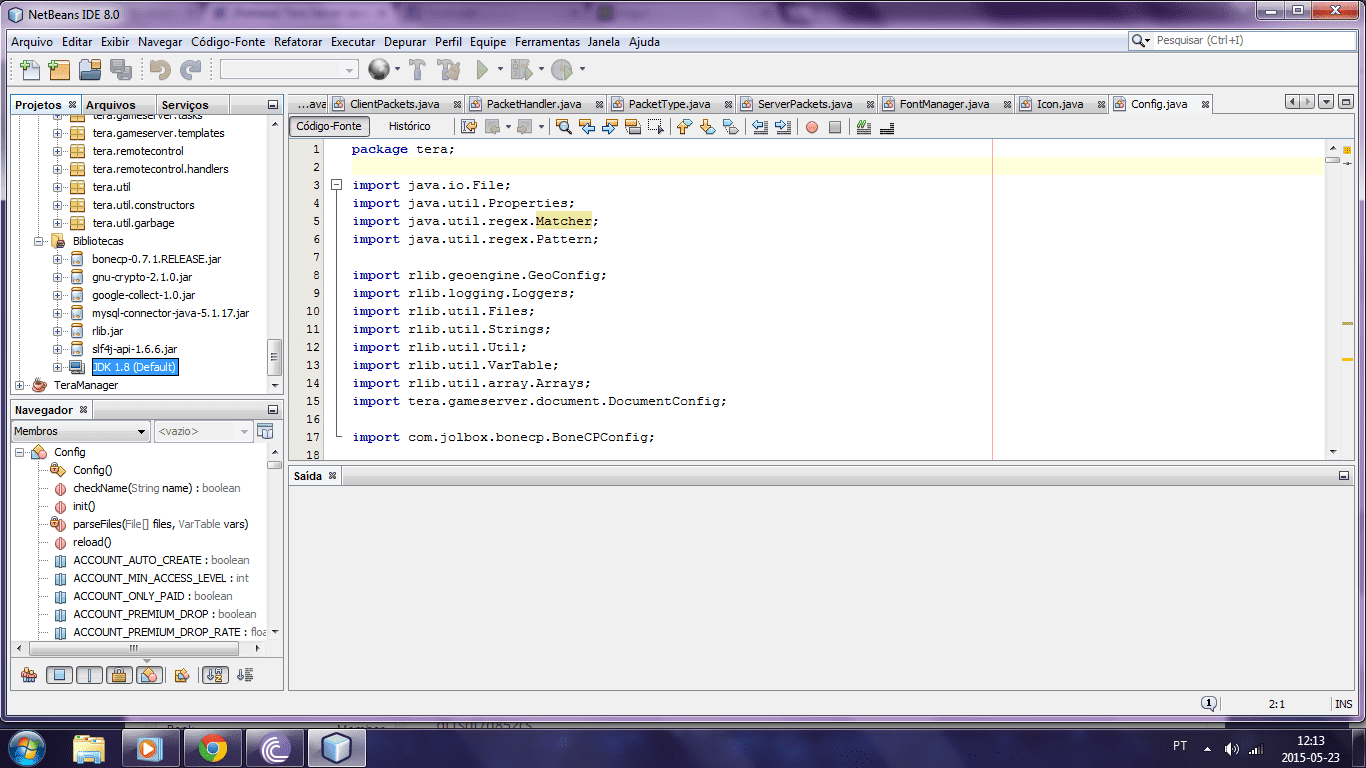1366x768 pixels.
Task: Click the Debug Project icon
Action: click(521, 69)
